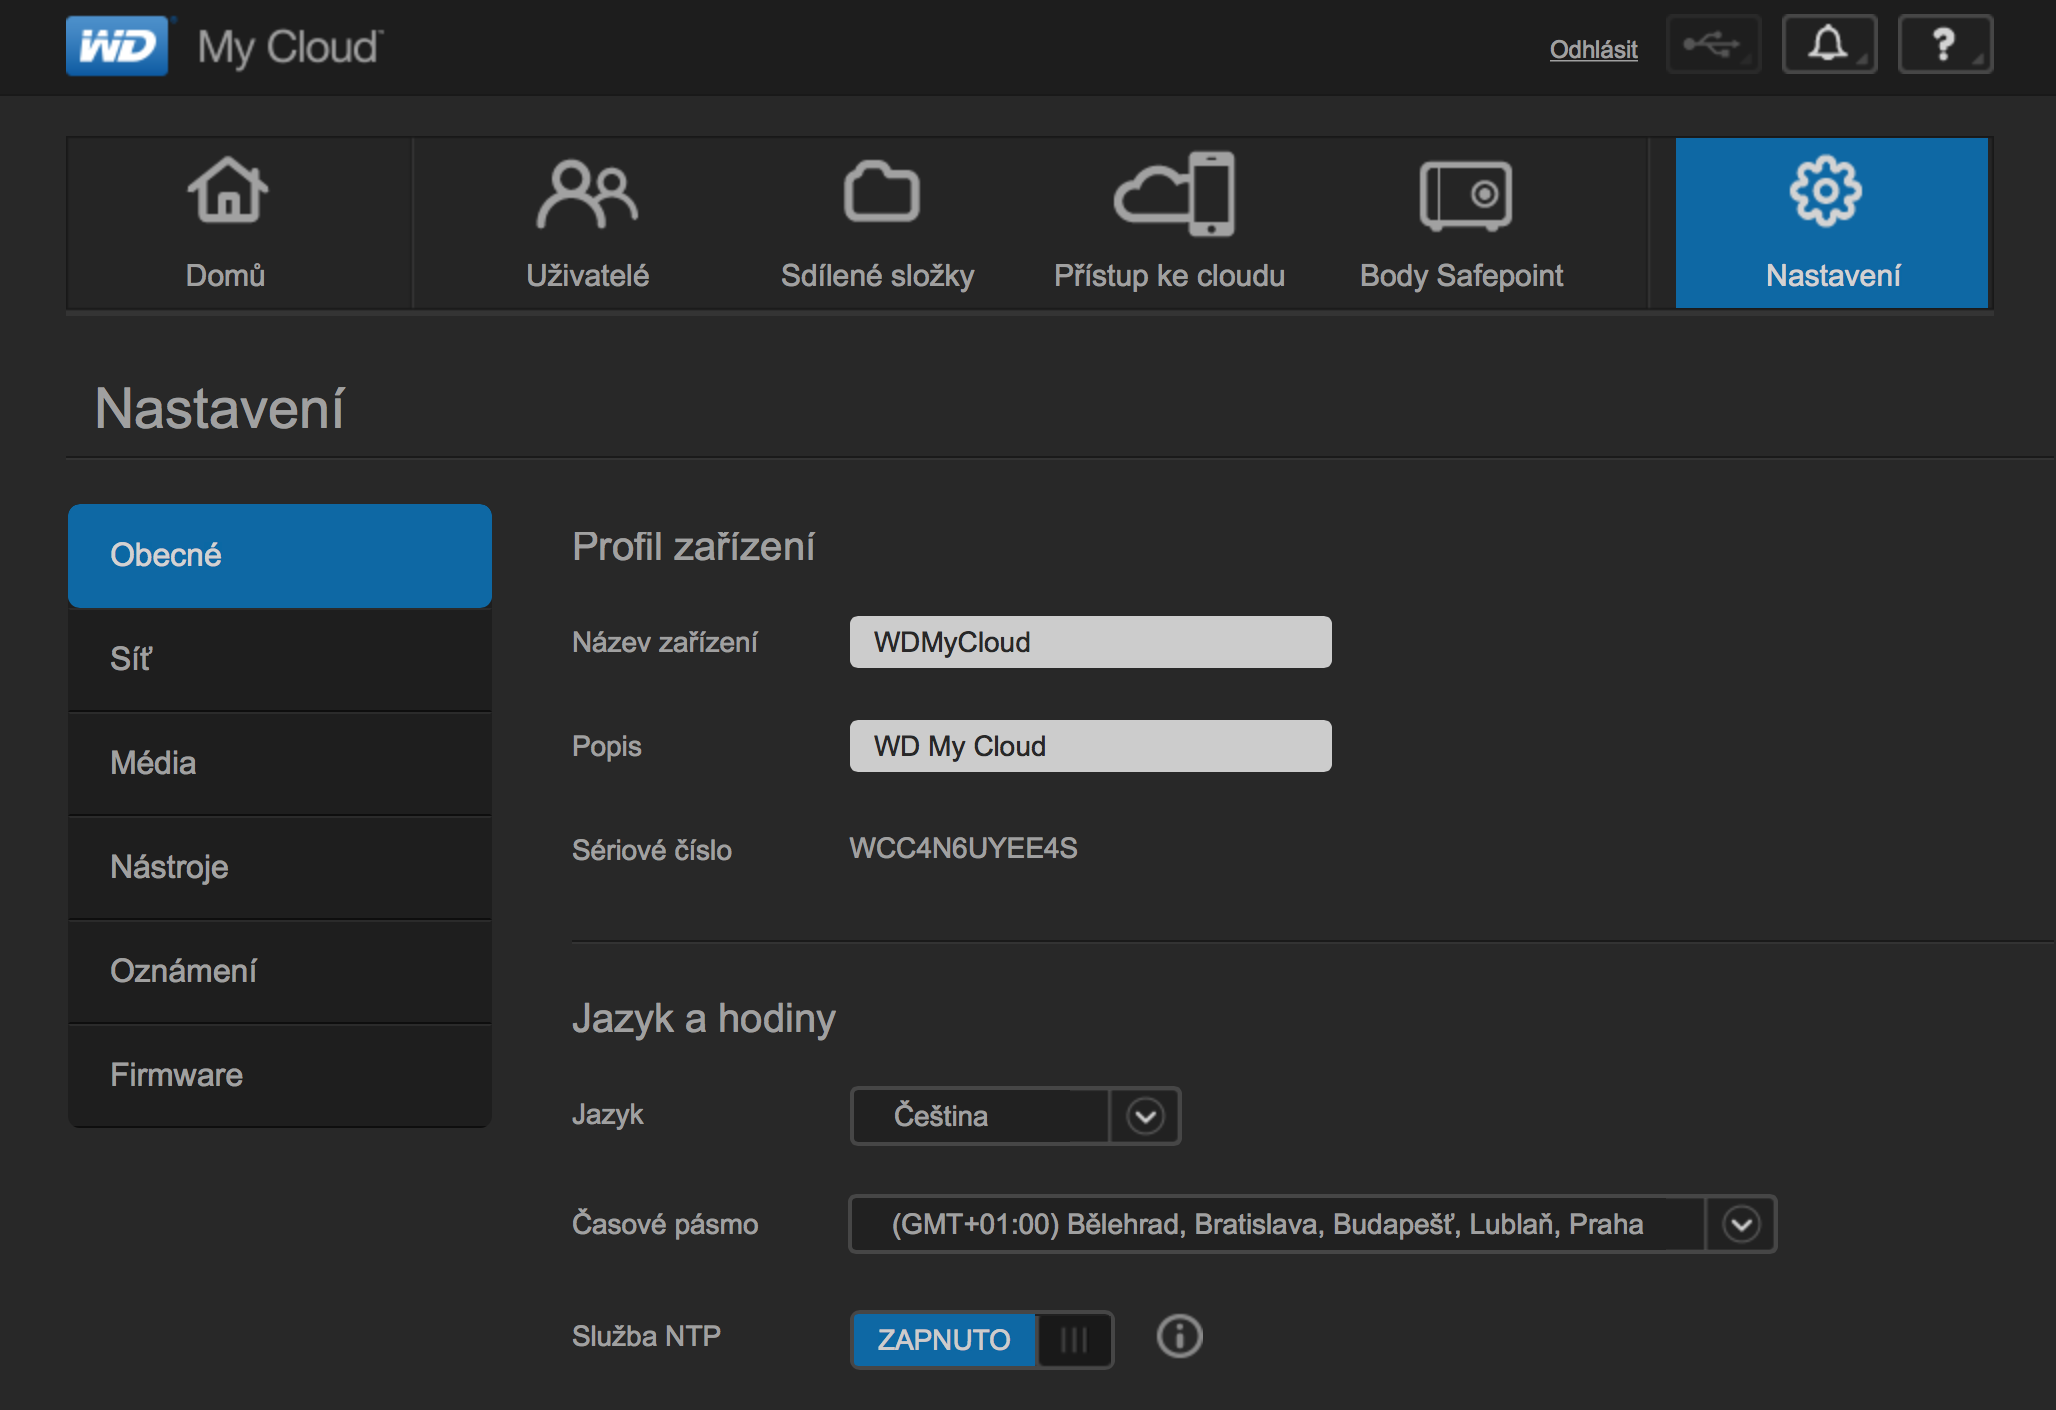Open the Body Safepoint safe icon
Screen dimensions: 2056x1410
pos(1464,195)
